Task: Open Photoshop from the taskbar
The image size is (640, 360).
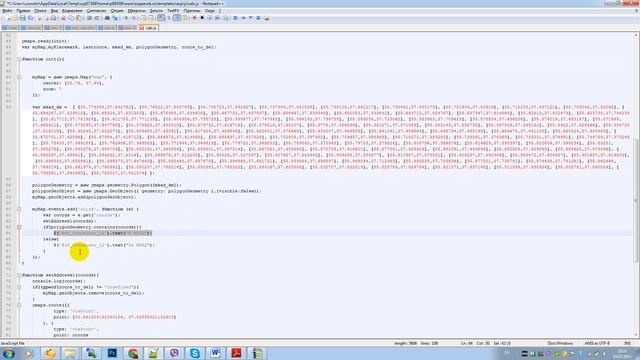Action: 112,353
